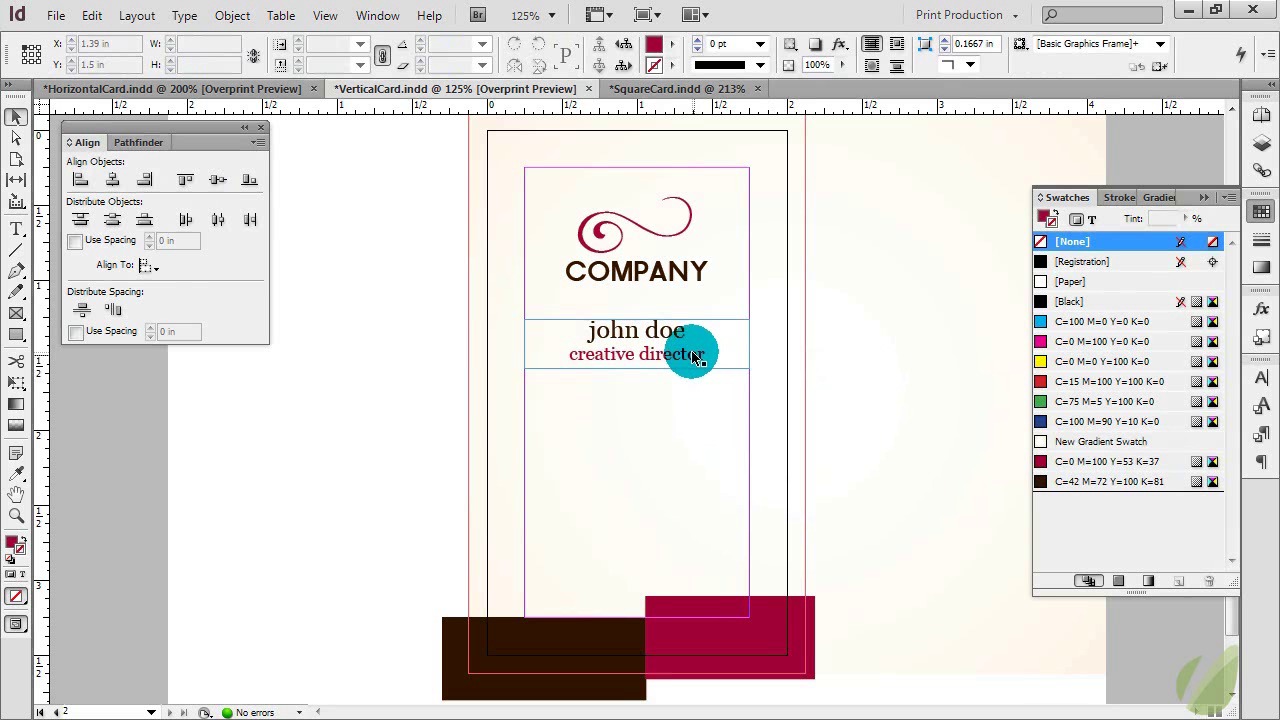This screenshot has height=720, width=1280.
Task: Click Align Horizontal Centers icon
Action: coord(113,180)
